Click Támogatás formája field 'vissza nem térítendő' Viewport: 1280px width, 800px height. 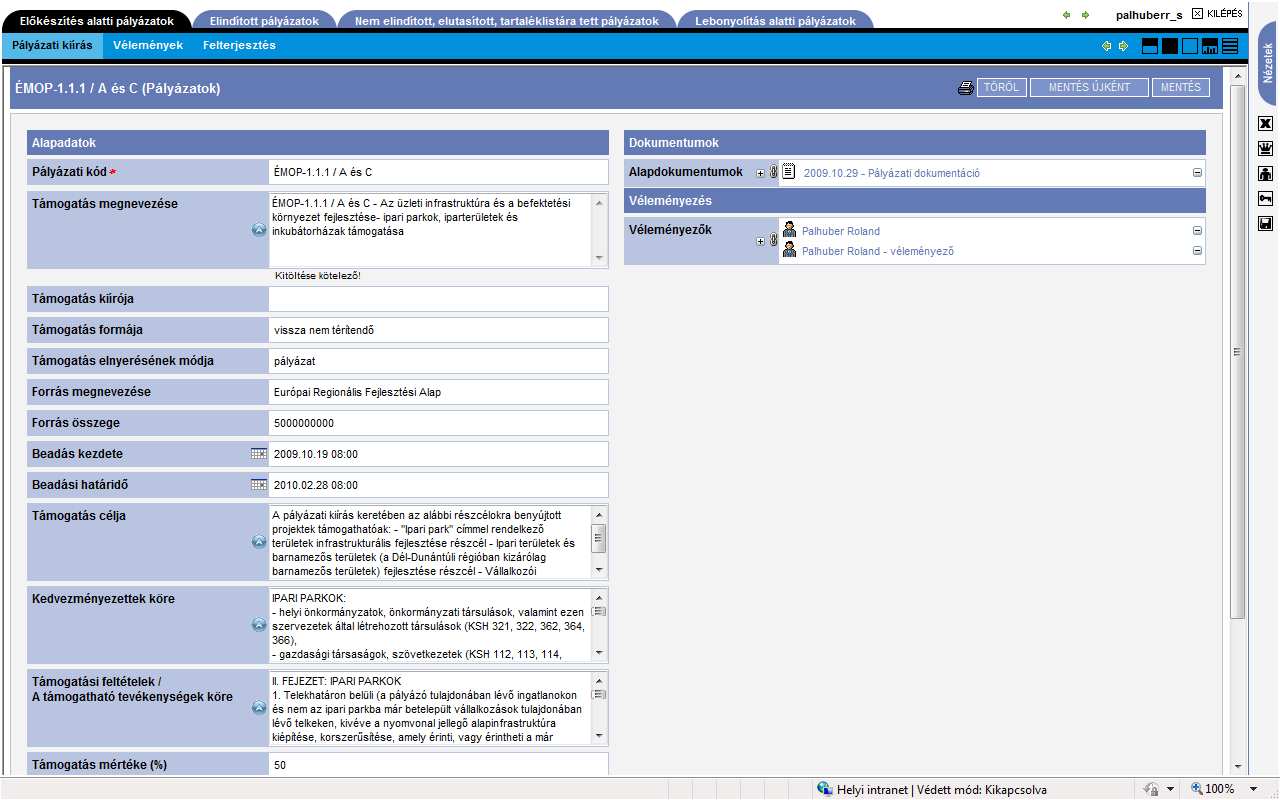438,330
